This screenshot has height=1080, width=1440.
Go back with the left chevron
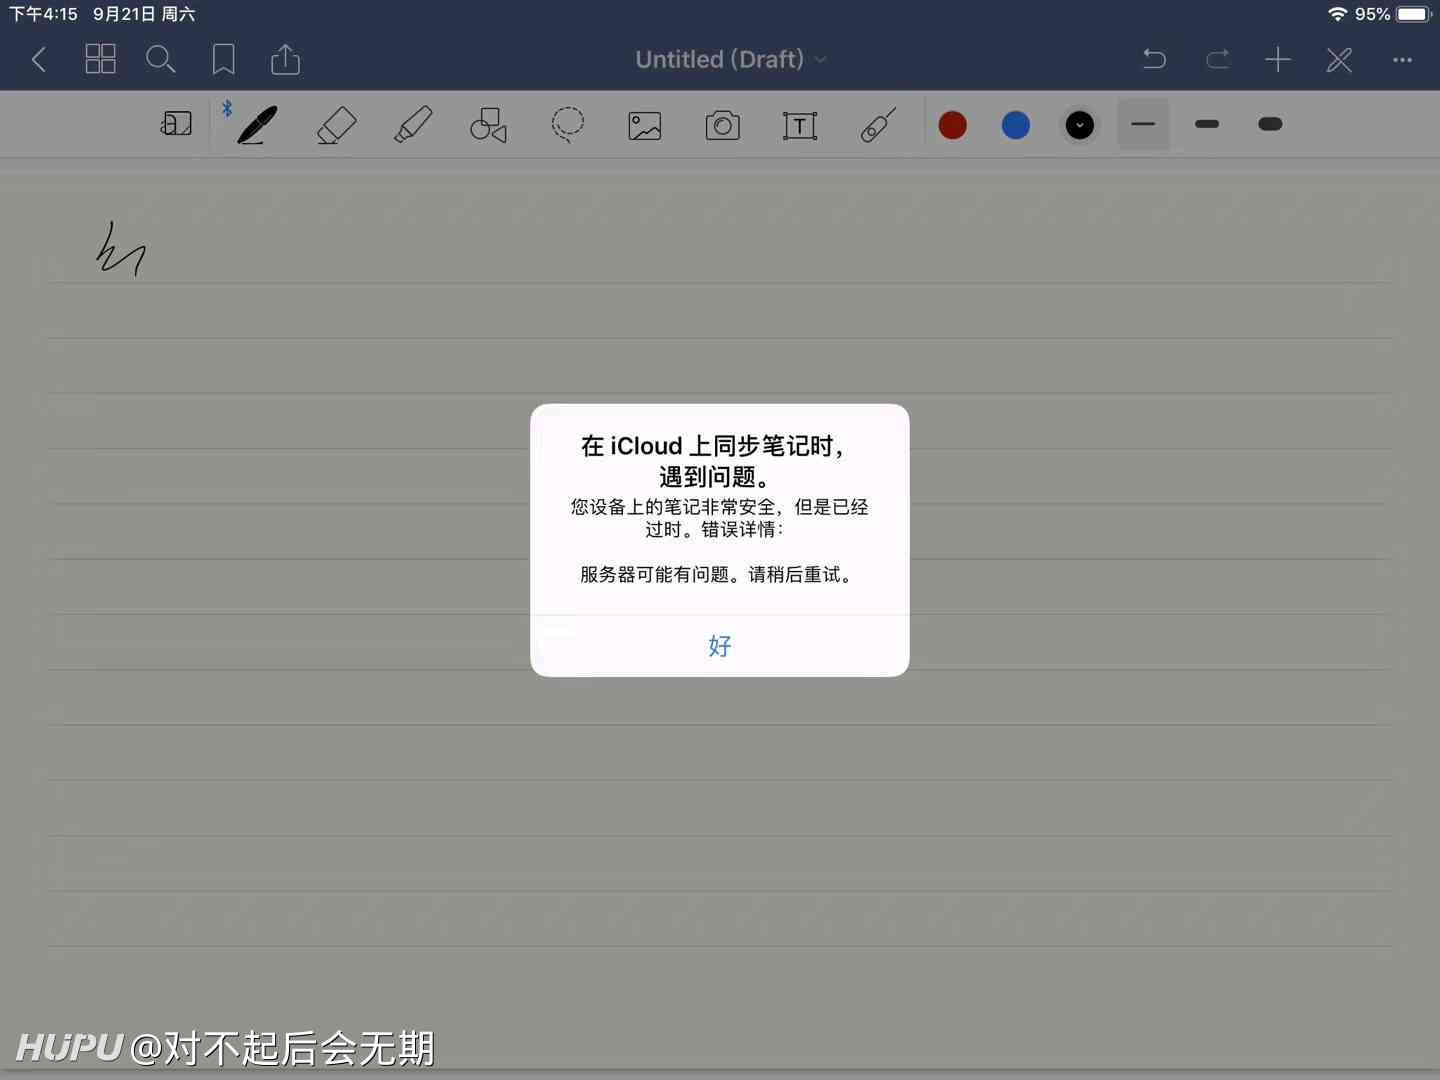coord(39,60)
